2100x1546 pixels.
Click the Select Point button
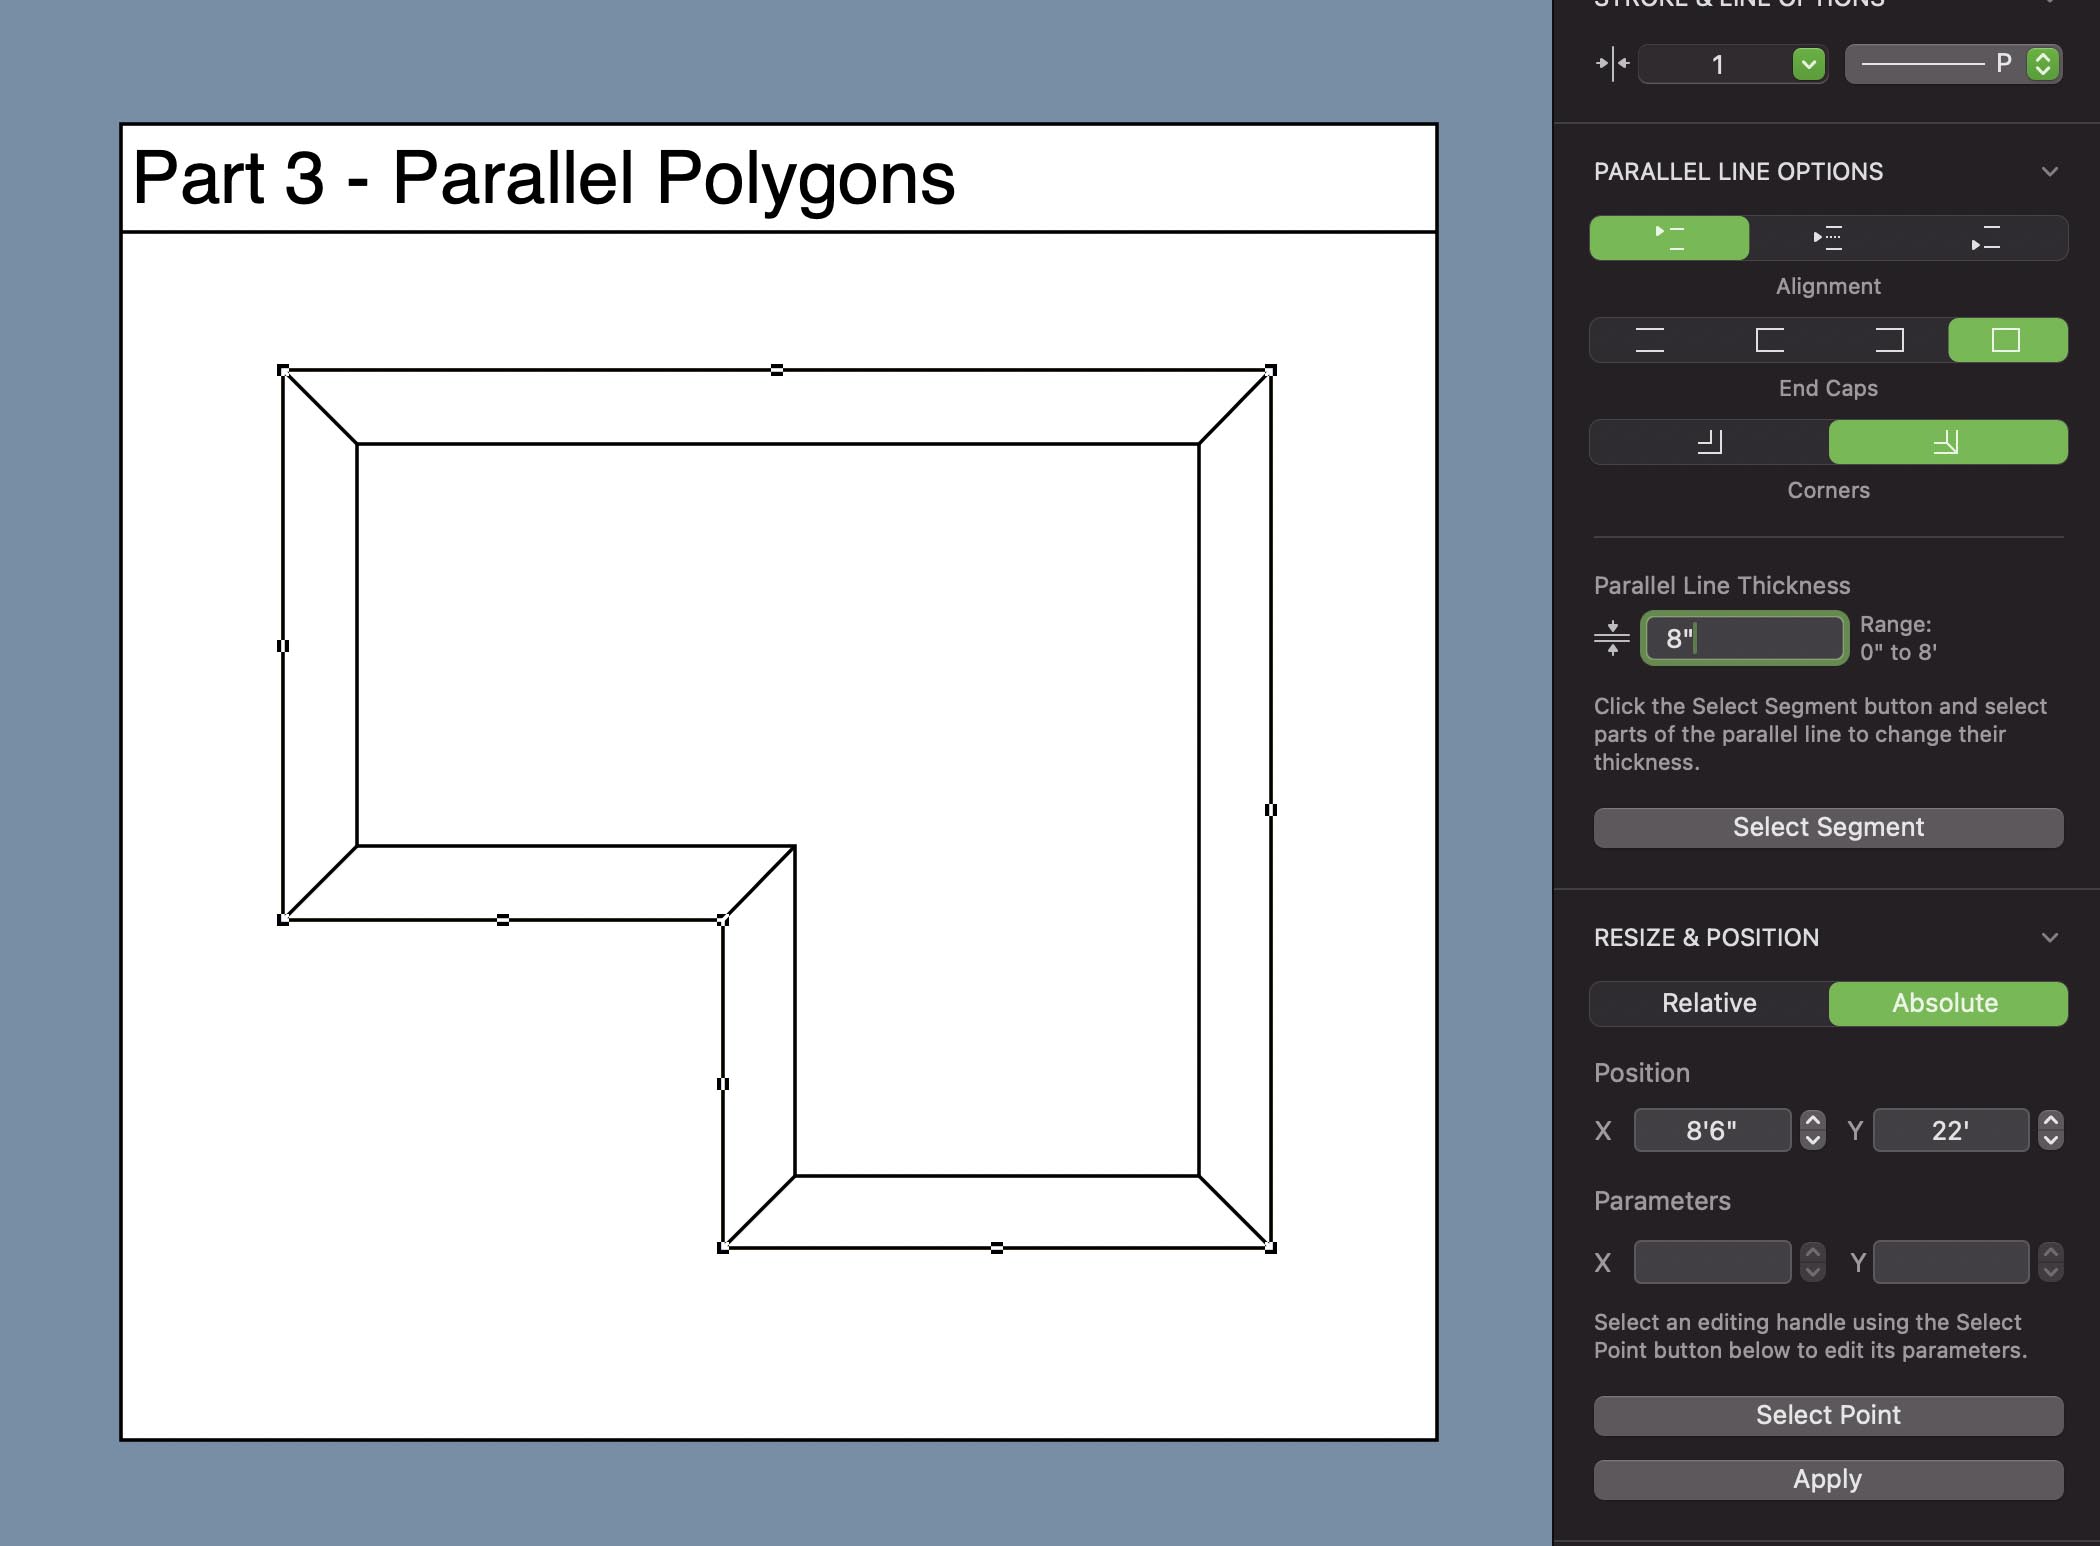pyautogui.click(x=1827, y=1415)
